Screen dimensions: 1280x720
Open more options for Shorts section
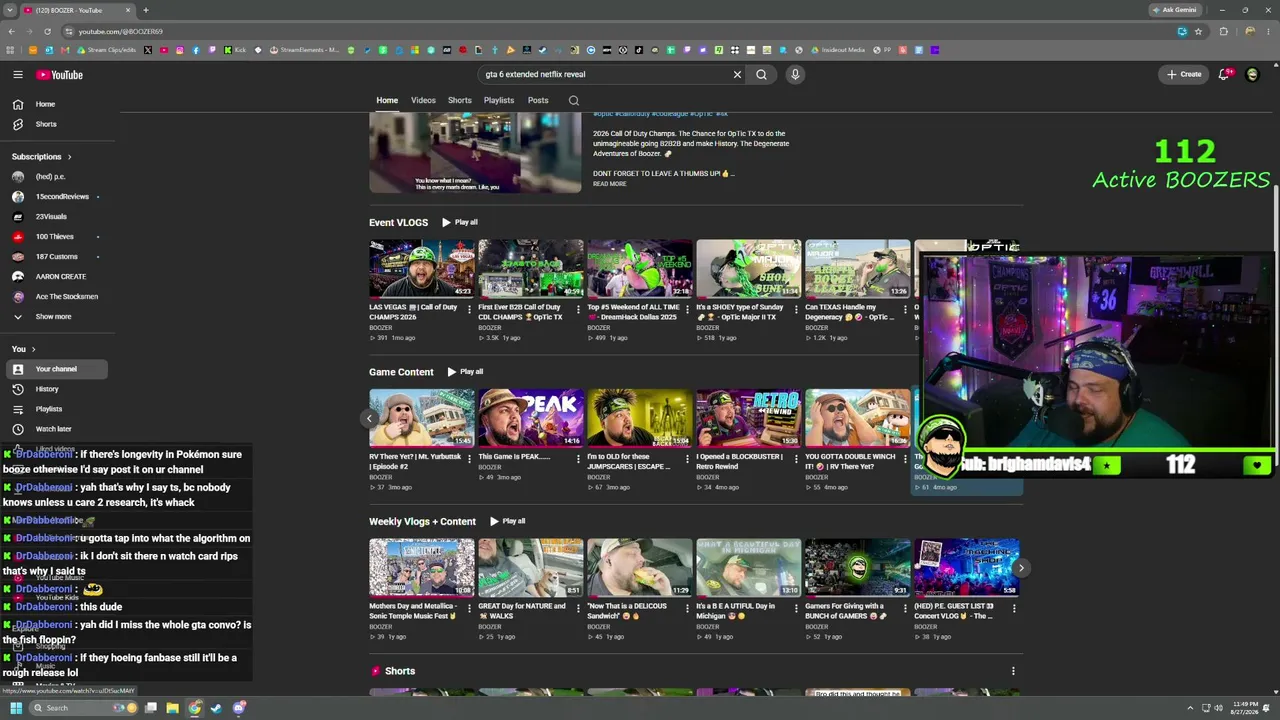[x=1013, y=671]
